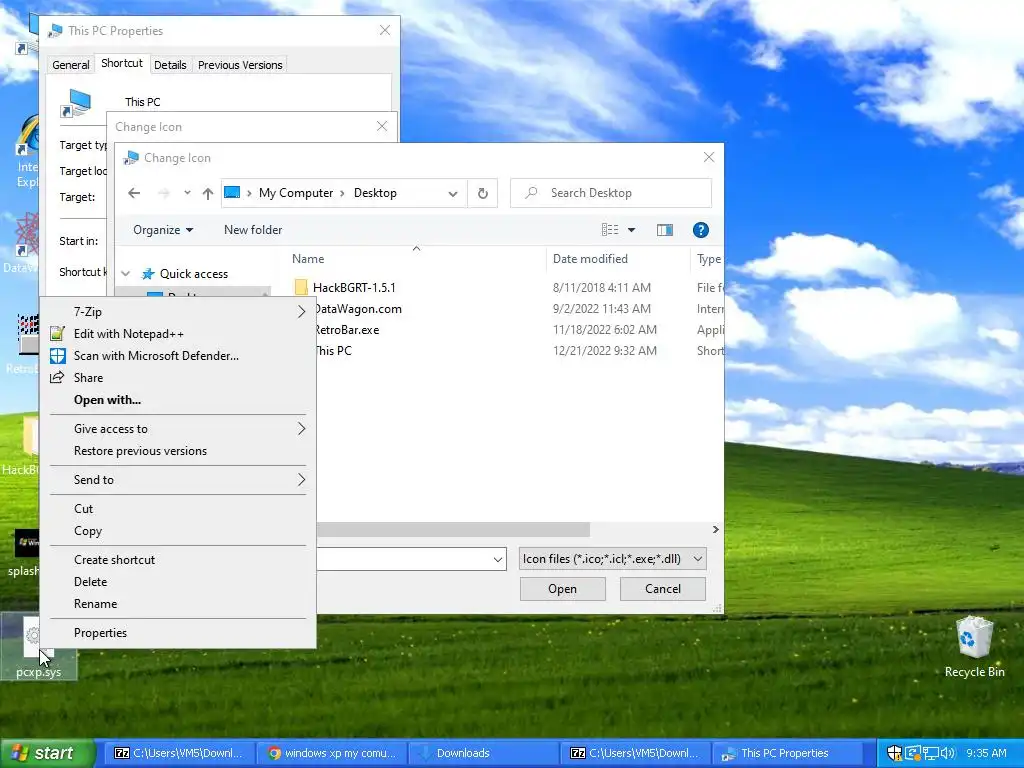Screen dimensions: 1024x768
Task: Click the Notepad++ icon in context menu
Action: [57, 334]
